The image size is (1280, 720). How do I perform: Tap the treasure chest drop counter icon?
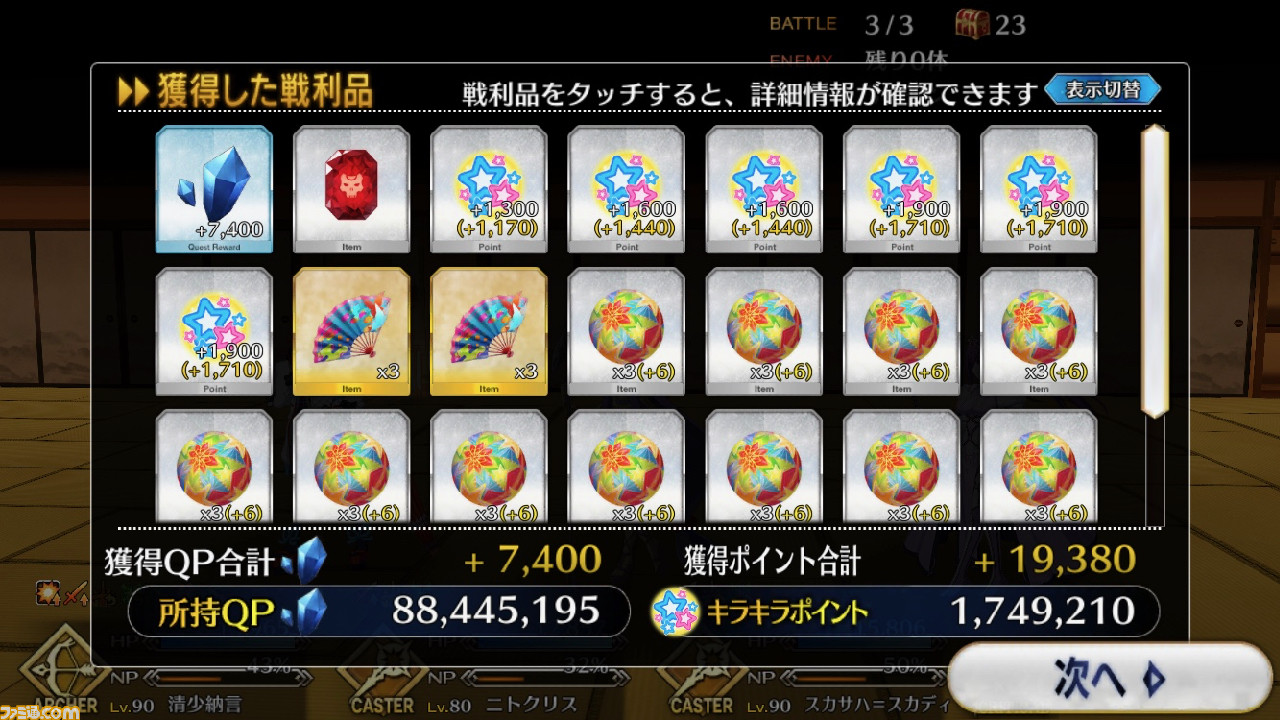(972, 23)
